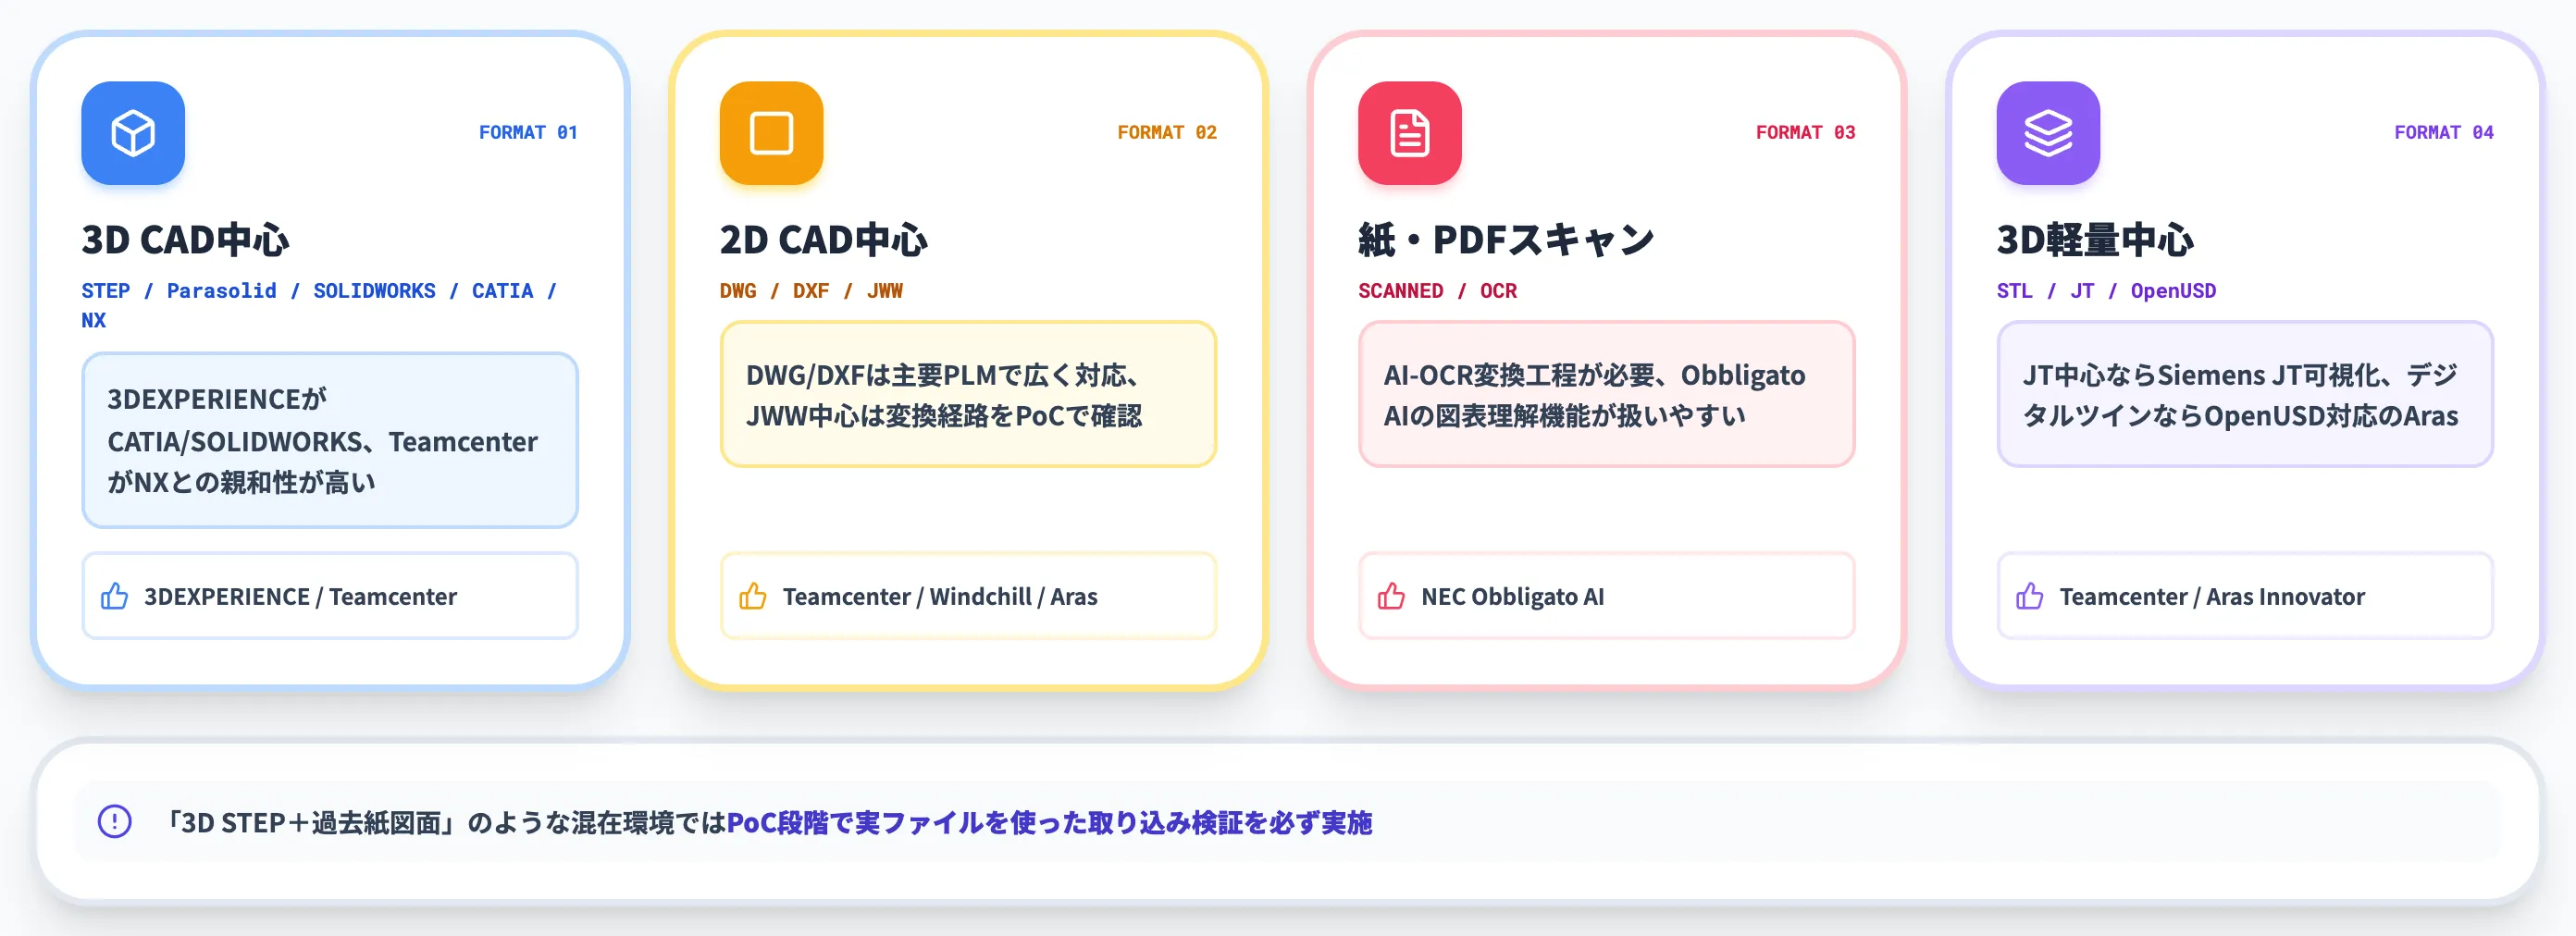Click the AI-OCR変換工程が必要 description box
The width and height of the screenshot is (2576, 936).
1606,394
